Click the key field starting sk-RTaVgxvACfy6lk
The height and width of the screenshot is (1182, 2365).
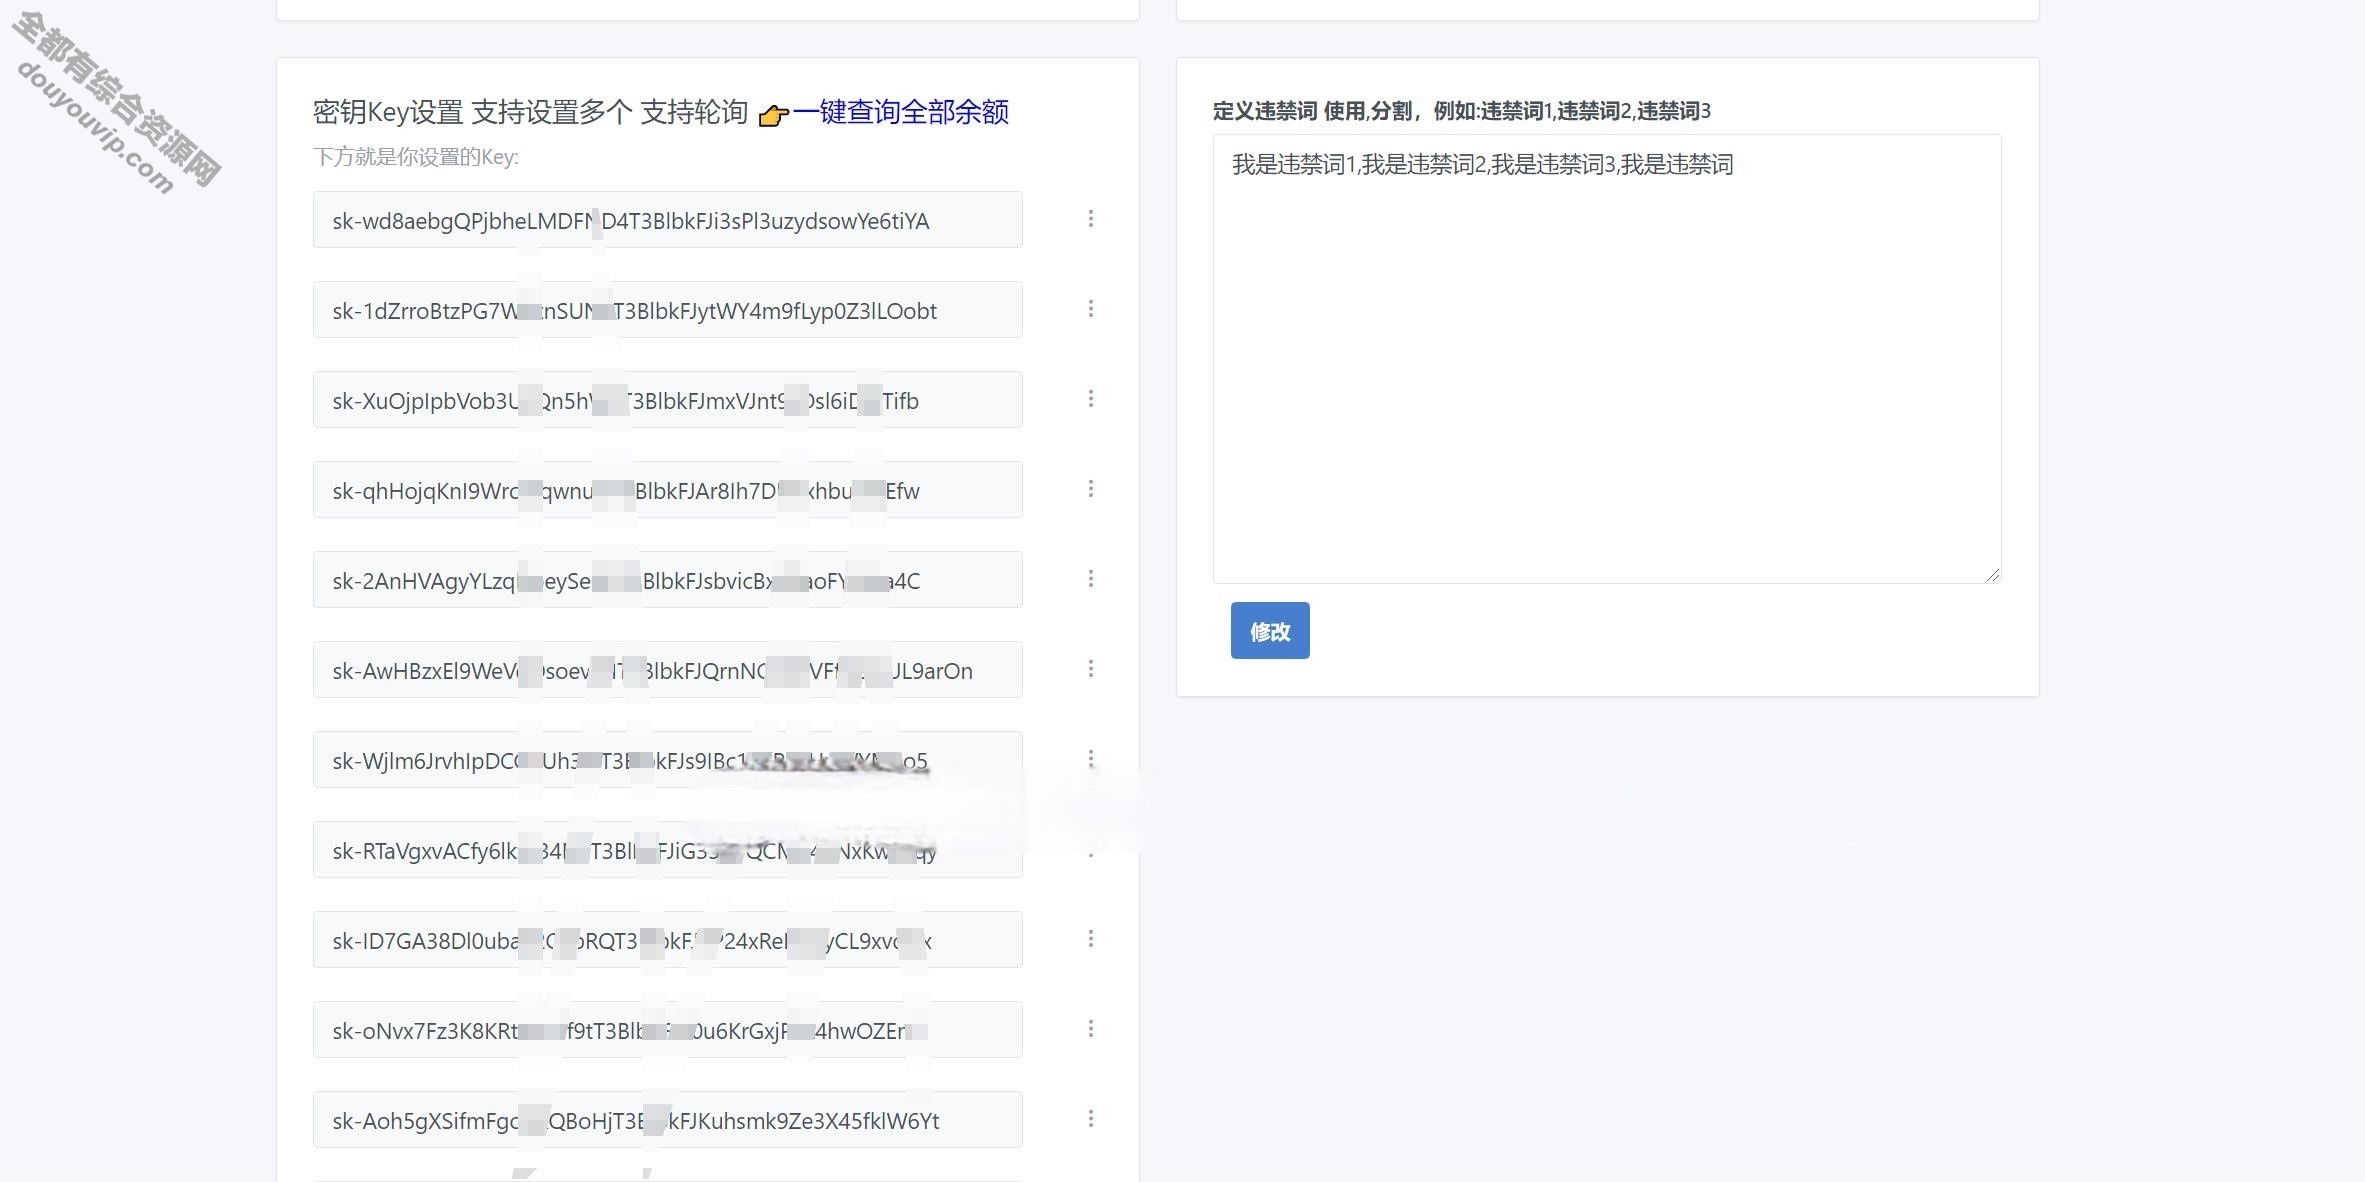click(667, 850)
